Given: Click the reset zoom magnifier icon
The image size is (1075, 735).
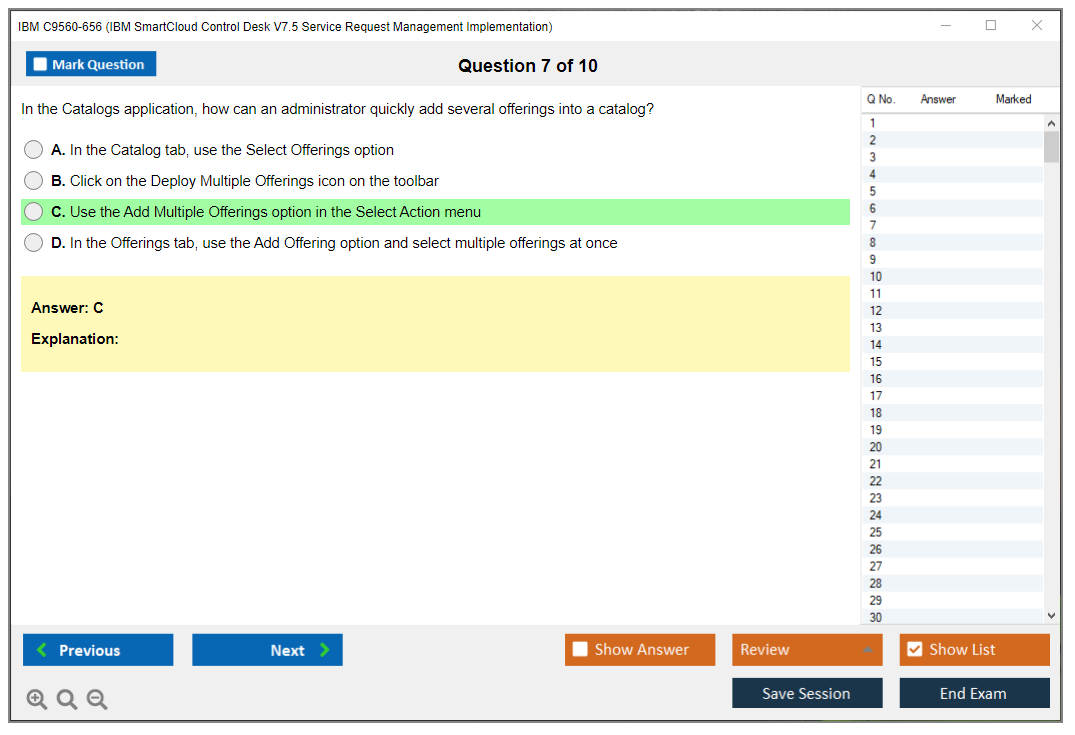Looking at the screenshot, I should (67, 700).
